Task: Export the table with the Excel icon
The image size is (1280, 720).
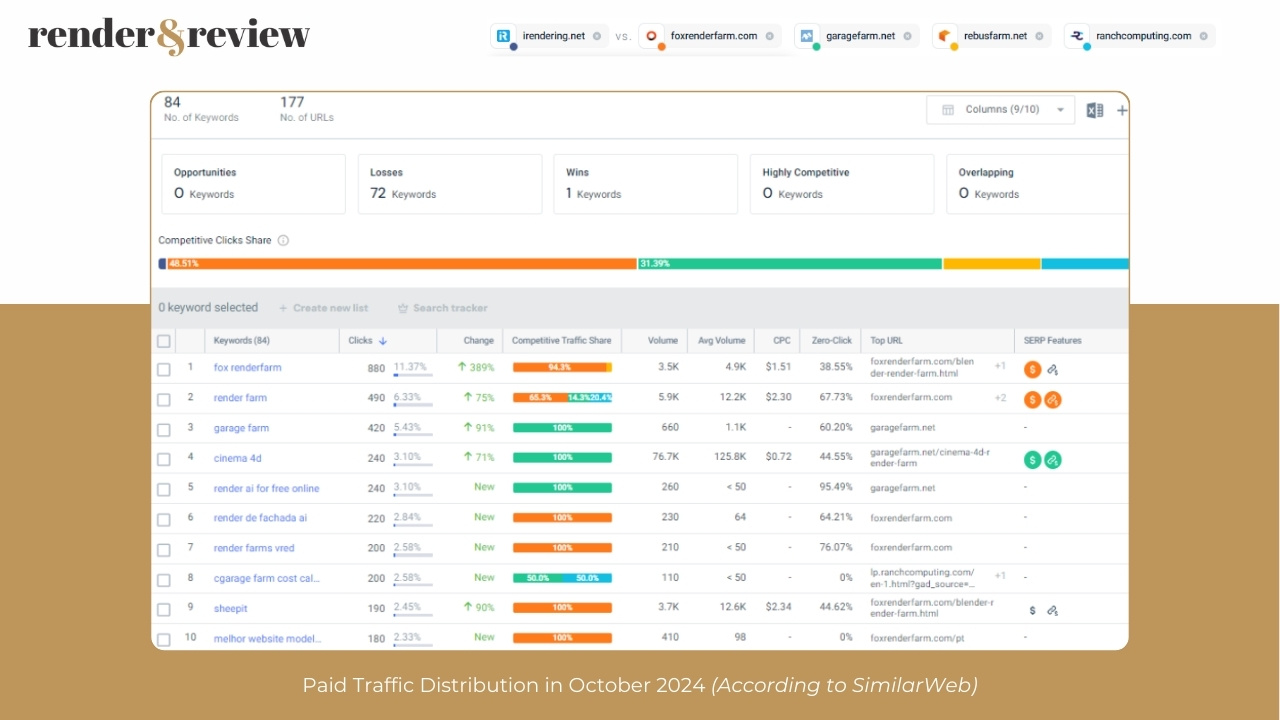Action: (x=1095, y=110)
